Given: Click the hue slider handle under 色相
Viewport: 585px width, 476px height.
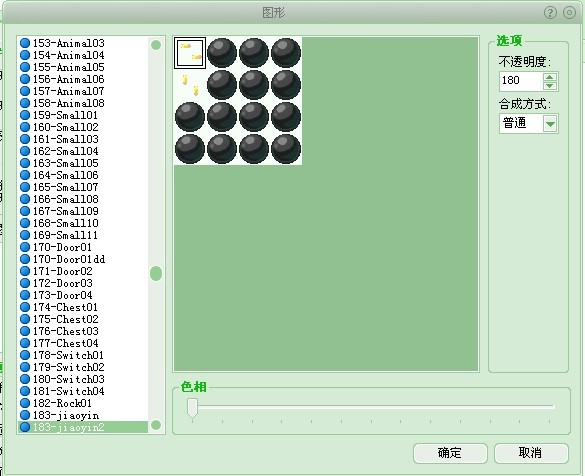Looking at the screenshot, I should (192, 408).
